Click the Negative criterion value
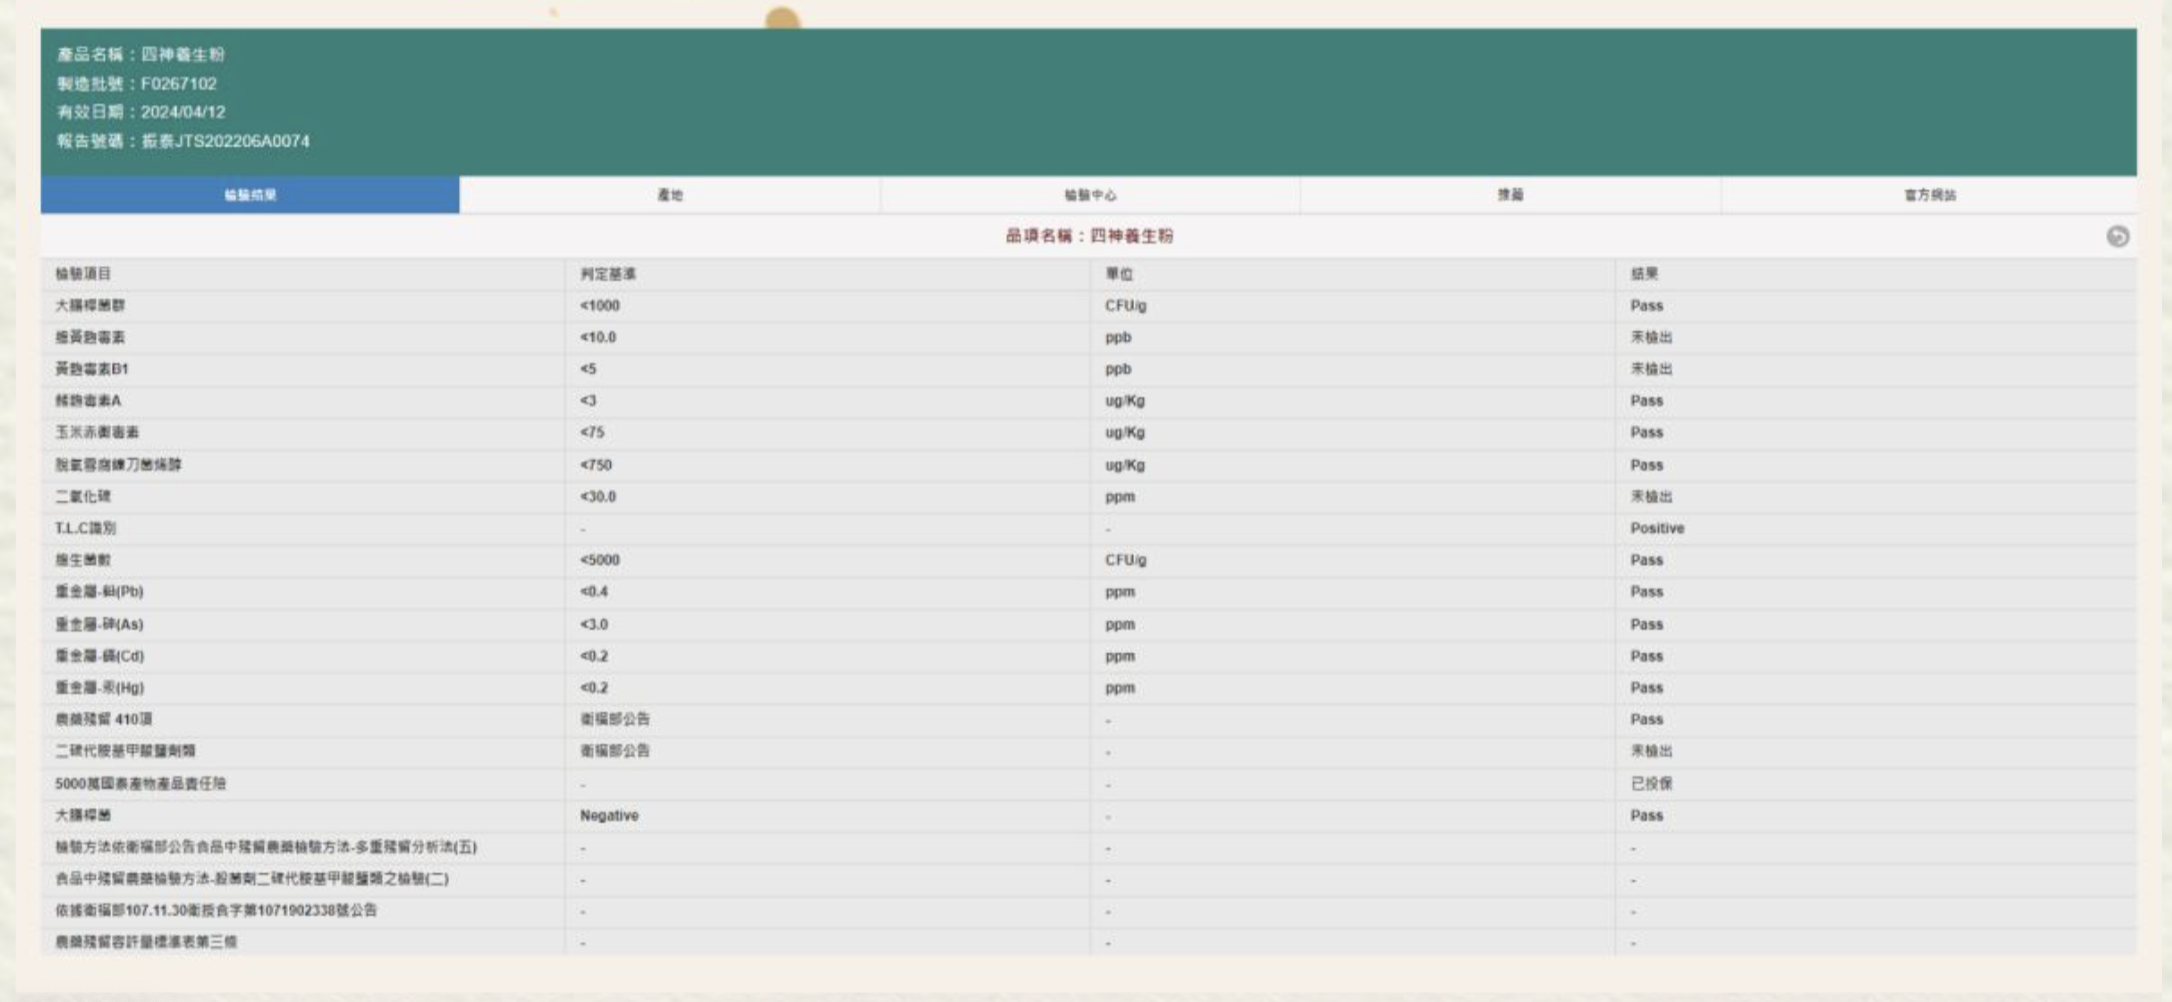 pos(609,816)
